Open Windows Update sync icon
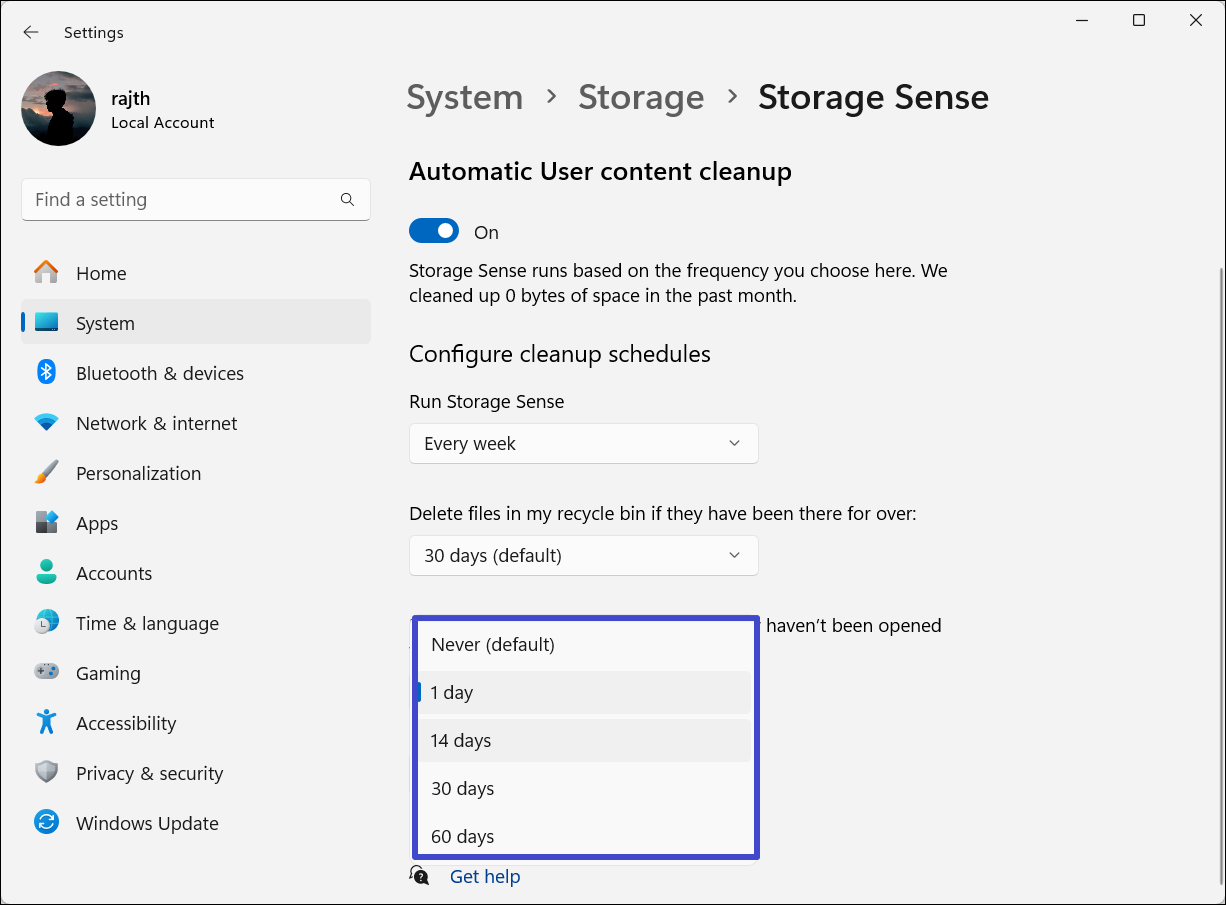 click(46, 823)
